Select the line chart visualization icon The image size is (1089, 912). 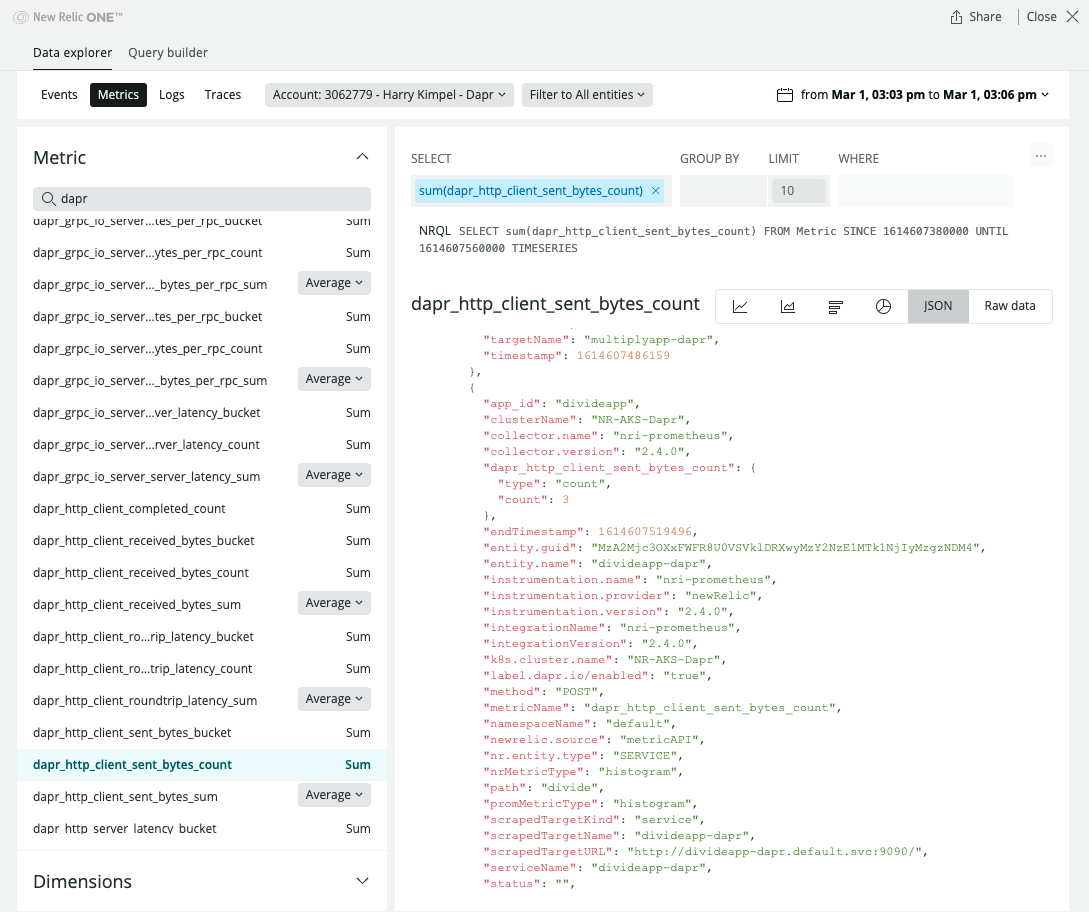tap(740, 306)
